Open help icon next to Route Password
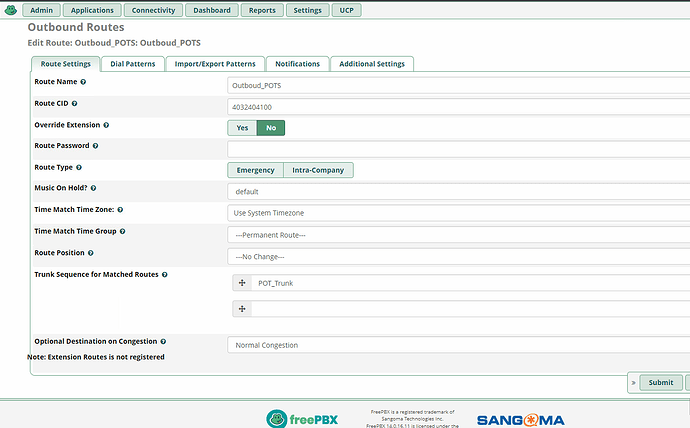This screenshot has height=428, width=690. (x=95, y=146)
